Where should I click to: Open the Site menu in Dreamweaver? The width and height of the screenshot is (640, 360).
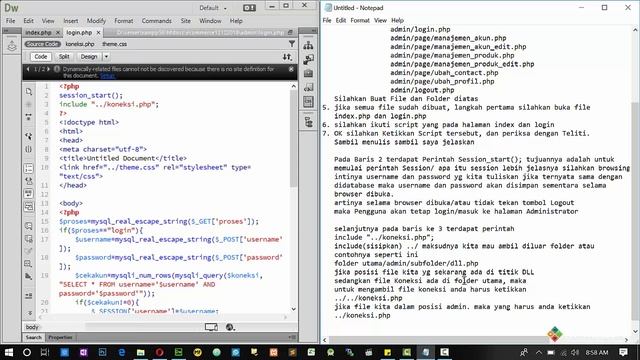pos(186,21)
